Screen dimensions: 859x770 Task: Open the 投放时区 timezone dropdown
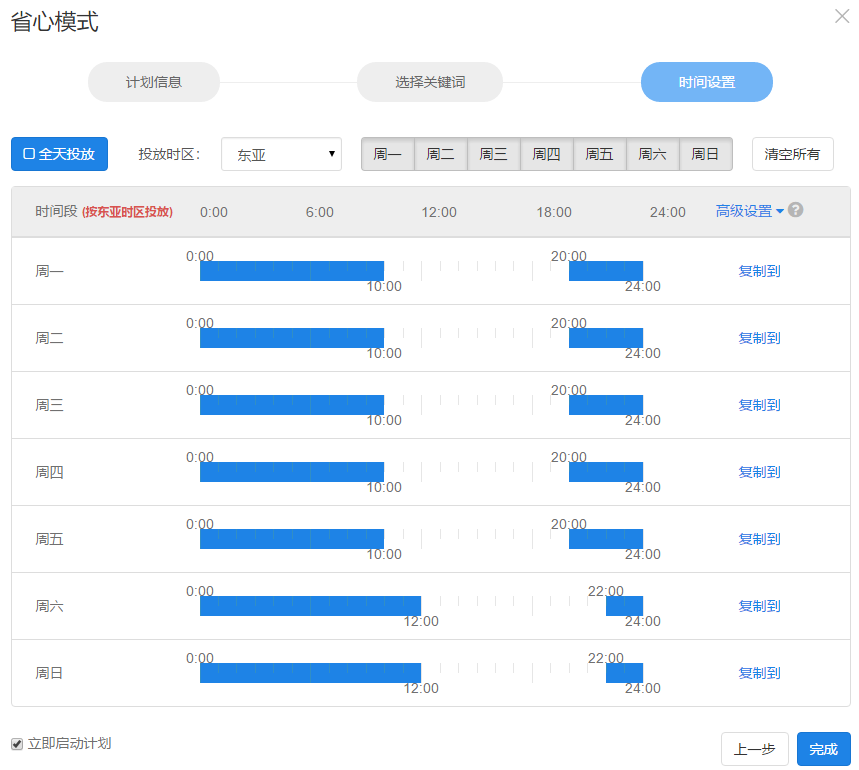tap(281, 155)
